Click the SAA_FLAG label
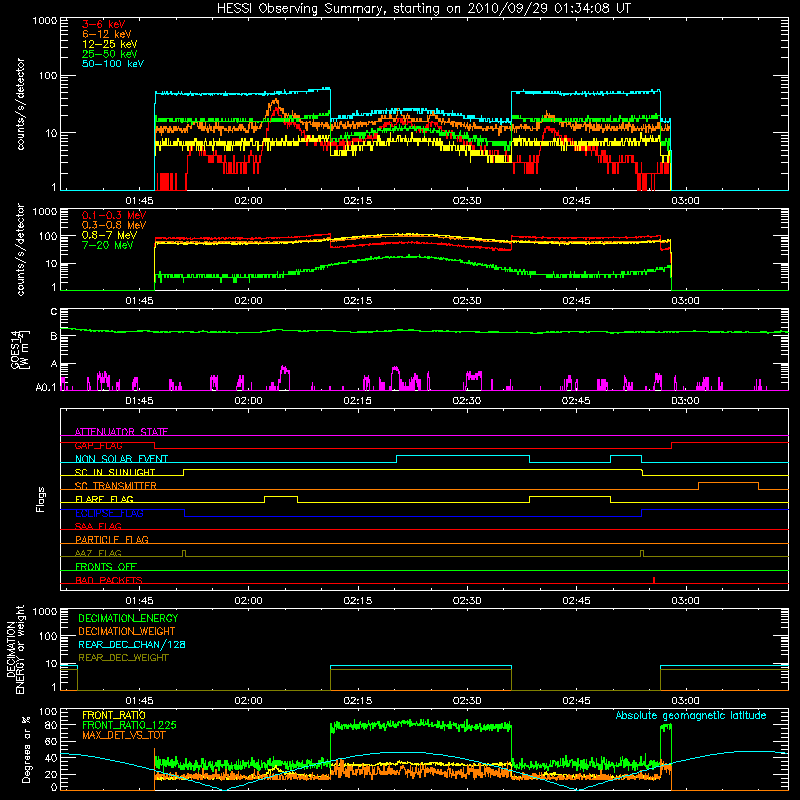Screen dimensions: 800x800 tap(98, 526)
